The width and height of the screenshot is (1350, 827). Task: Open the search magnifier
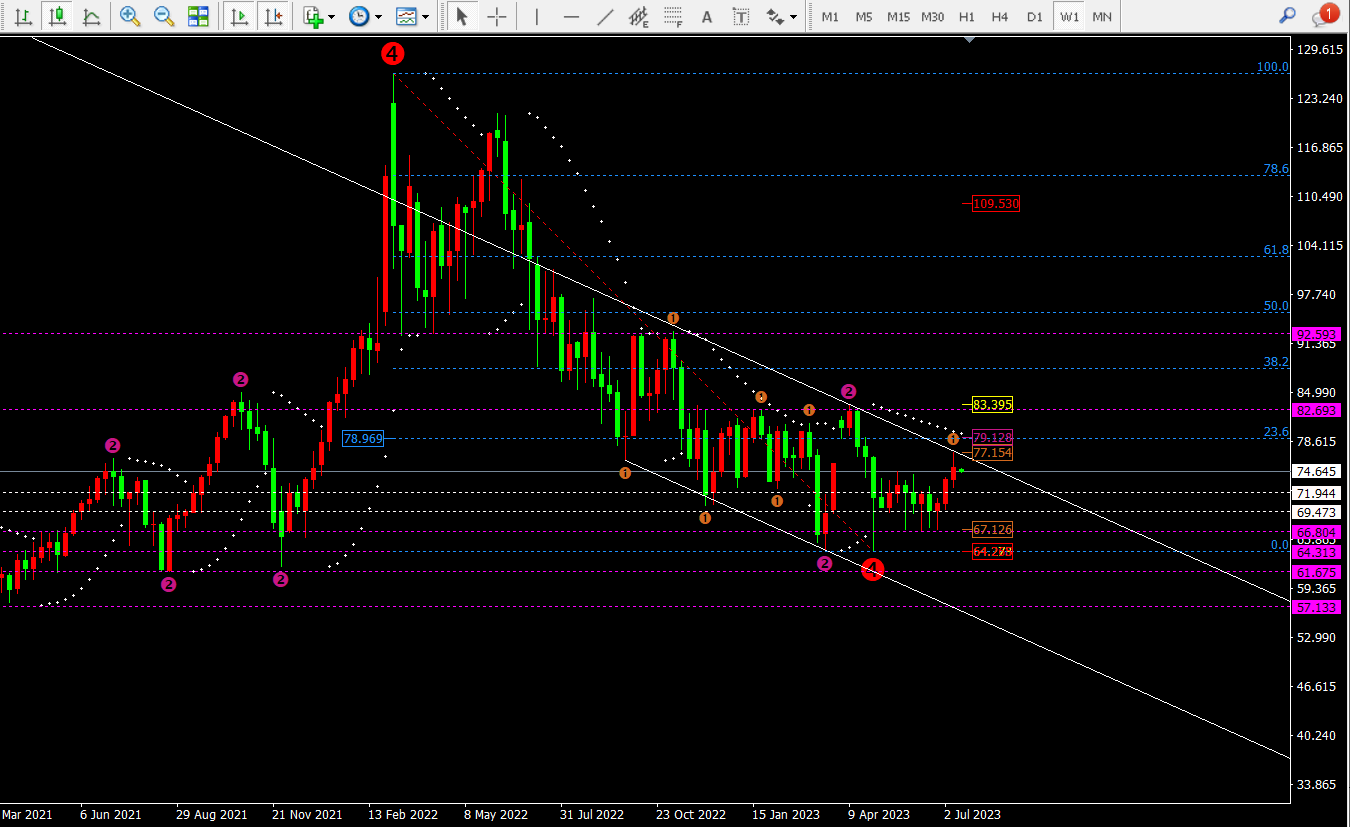coord(1289,15)
